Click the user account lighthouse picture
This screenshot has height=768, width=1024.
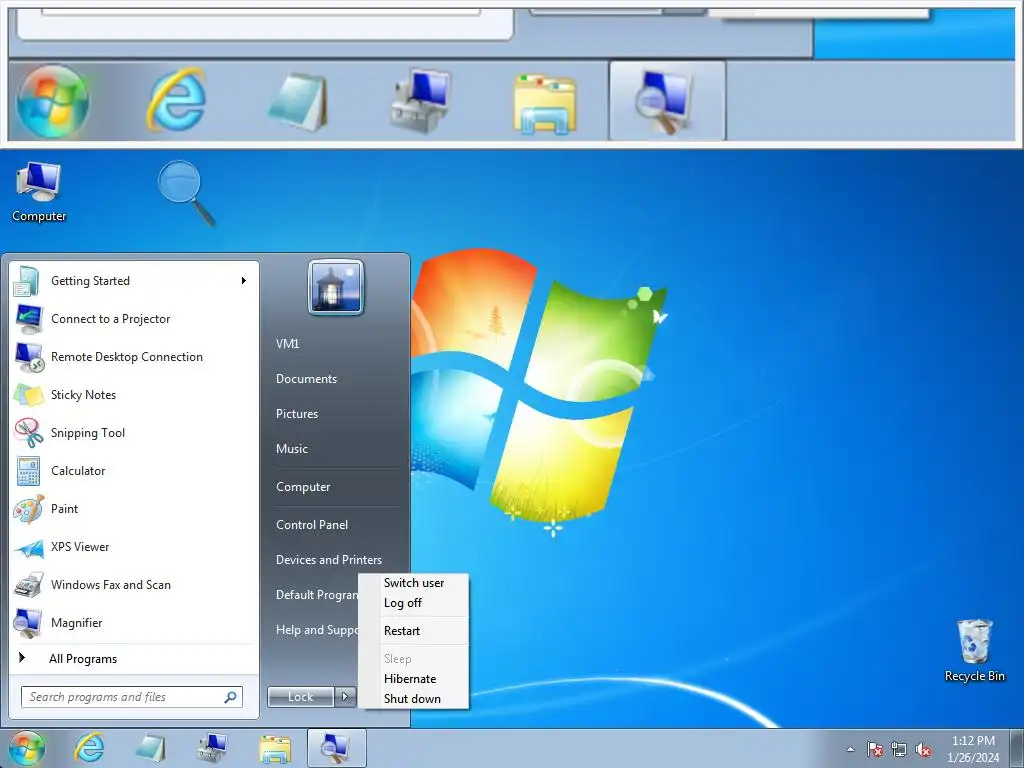tap(336, 287)
